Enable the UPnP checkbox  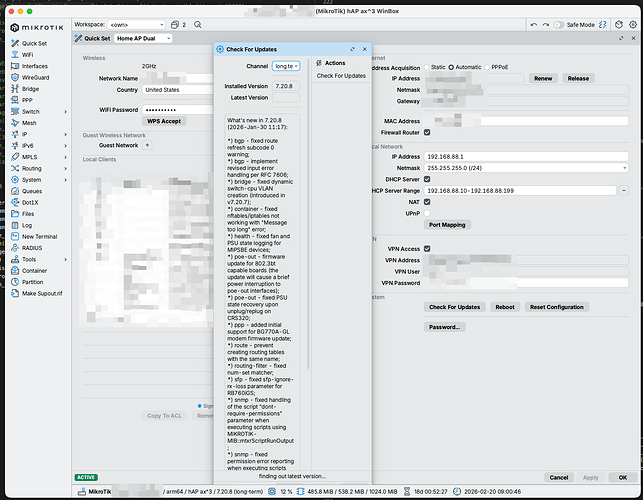(427, 213)
